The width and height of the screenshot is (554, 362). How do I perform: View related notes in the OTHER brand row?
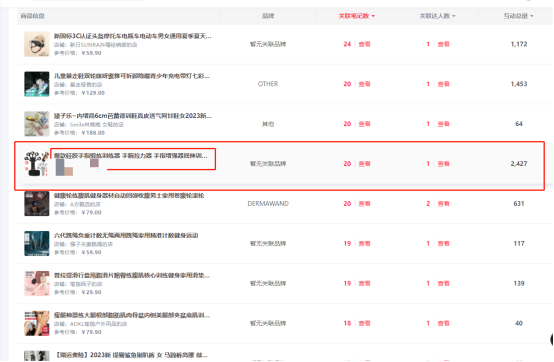[364, 84]
